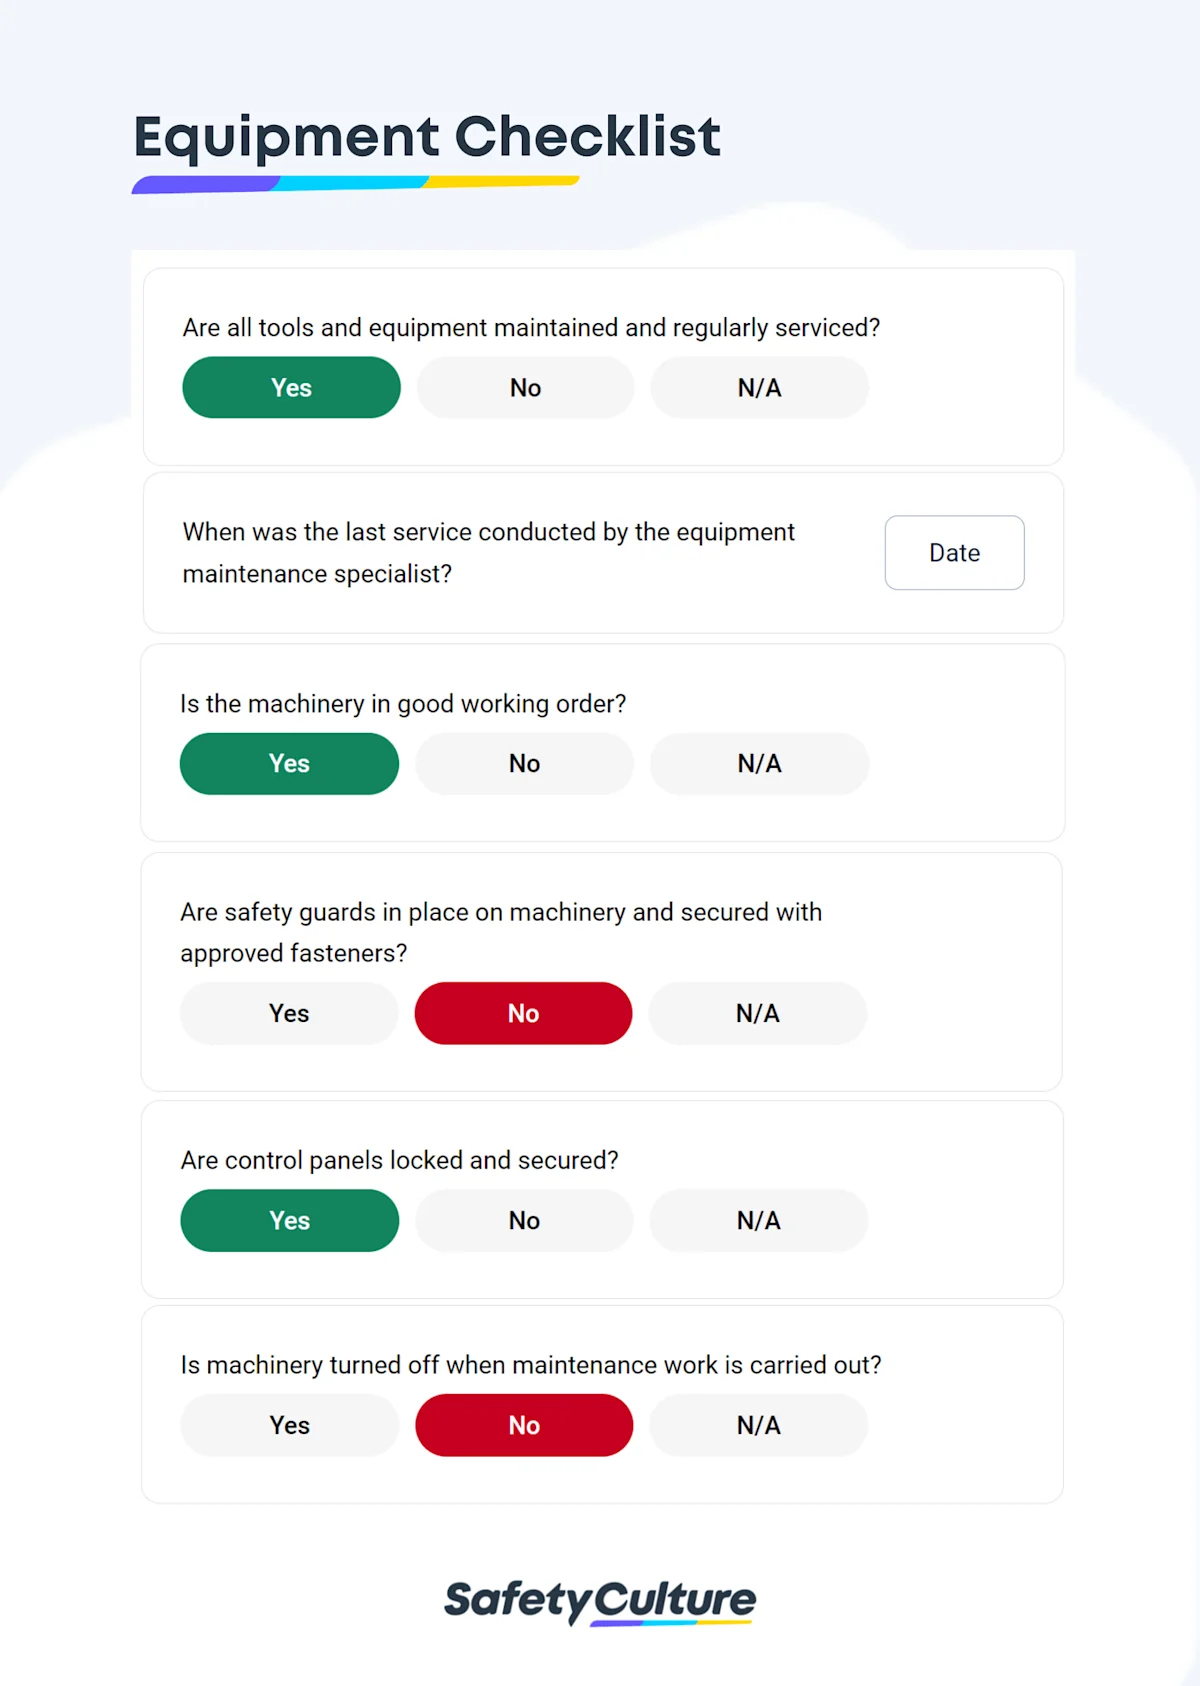Mark N/A for tools and equipment maintained
Screen dimensions: 1200x1686
click(x=759, y=388)
